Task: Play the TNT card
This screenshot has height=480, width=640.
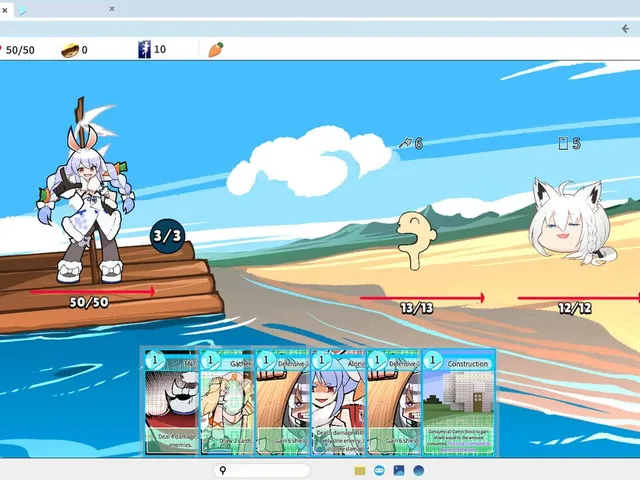Action: pyautogui.click(x=171, y=402)
